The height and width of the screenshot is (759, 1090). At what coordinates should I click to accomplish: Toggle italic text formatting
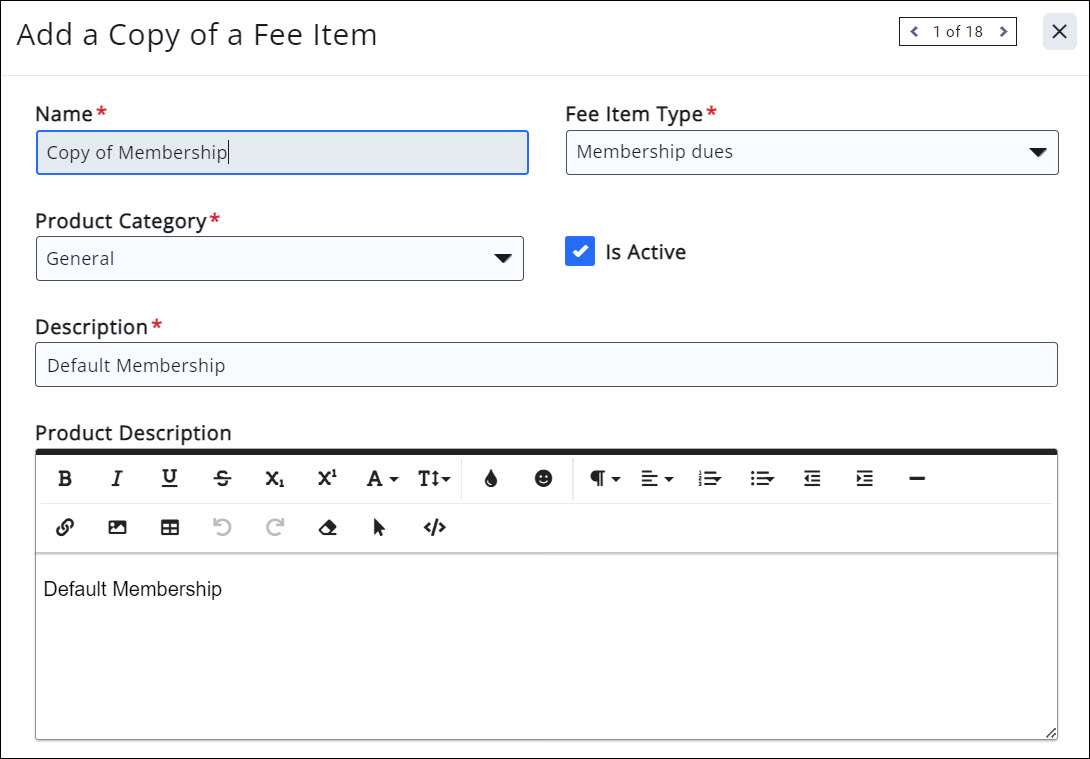coord(117,479)
